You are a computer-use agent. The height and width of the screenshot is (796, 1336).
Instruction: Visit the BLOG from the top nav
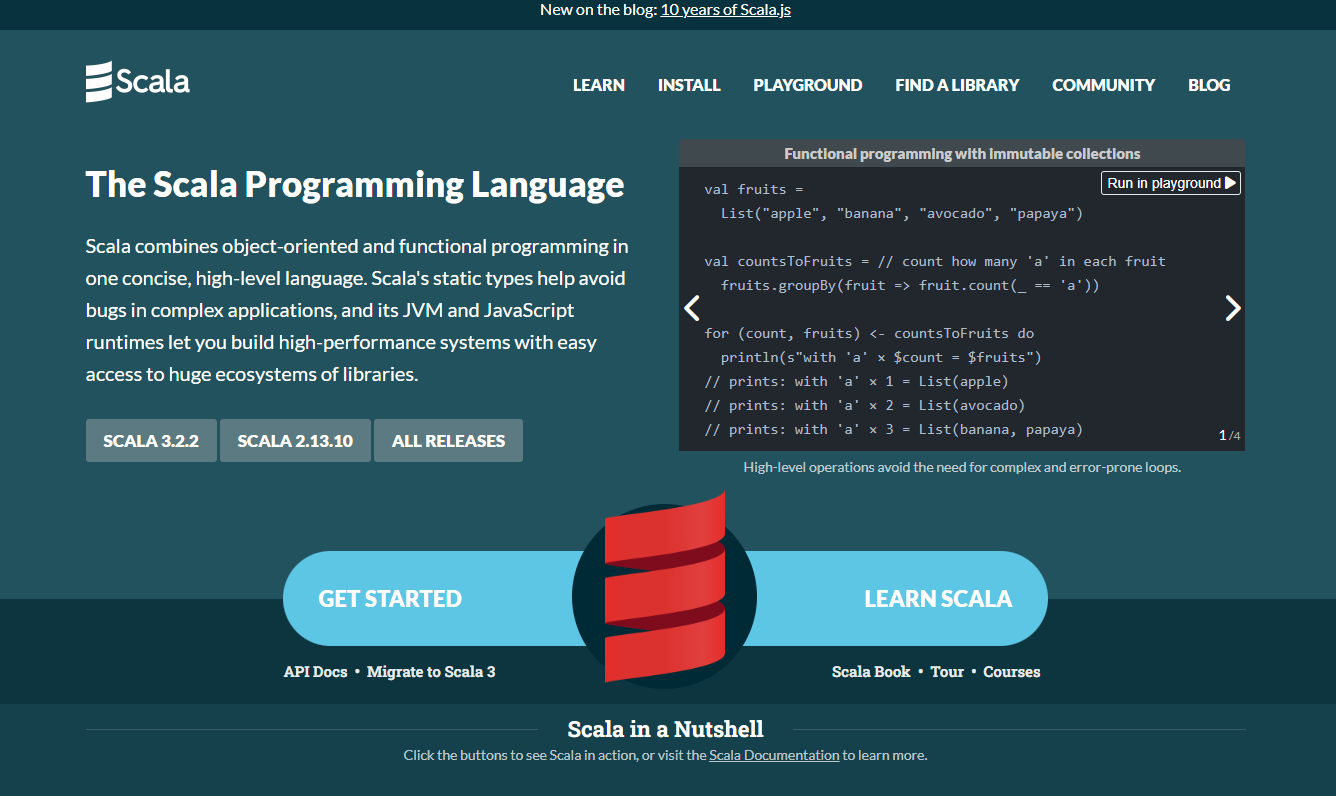[1209, 85]
